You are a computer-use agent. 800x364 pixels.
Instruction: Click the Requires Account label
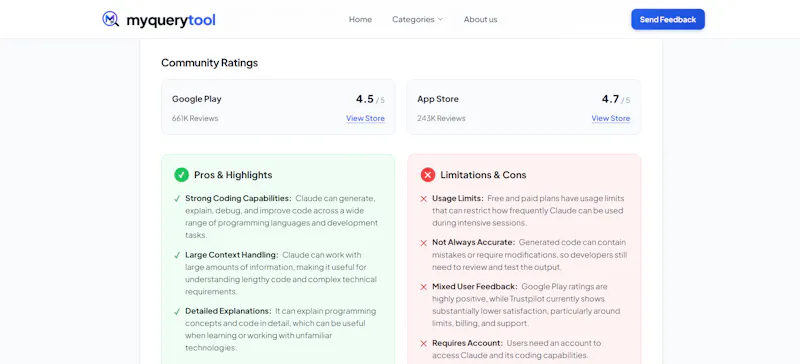[x=467, y=343]
